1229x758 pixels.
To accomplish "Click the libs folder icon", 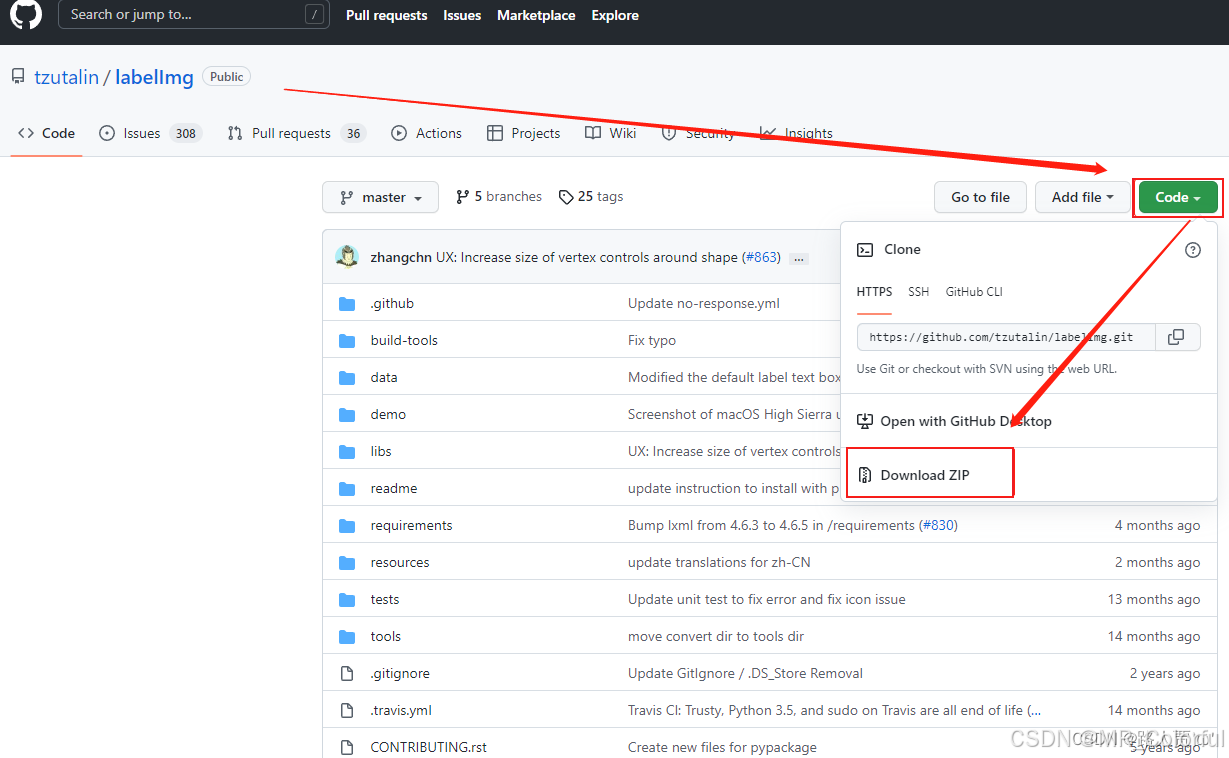I will pyautogui.click(x=347, y=451).
